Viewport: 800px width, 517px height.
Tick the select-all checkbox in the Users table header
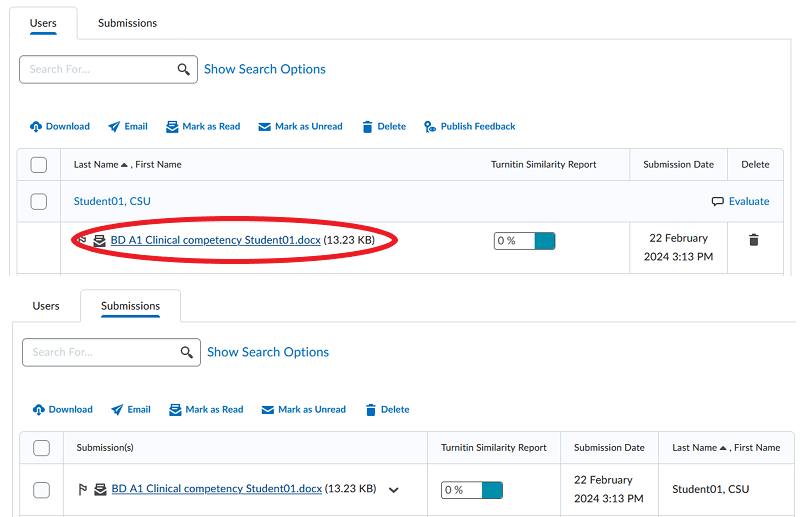[x=39, y=164]
